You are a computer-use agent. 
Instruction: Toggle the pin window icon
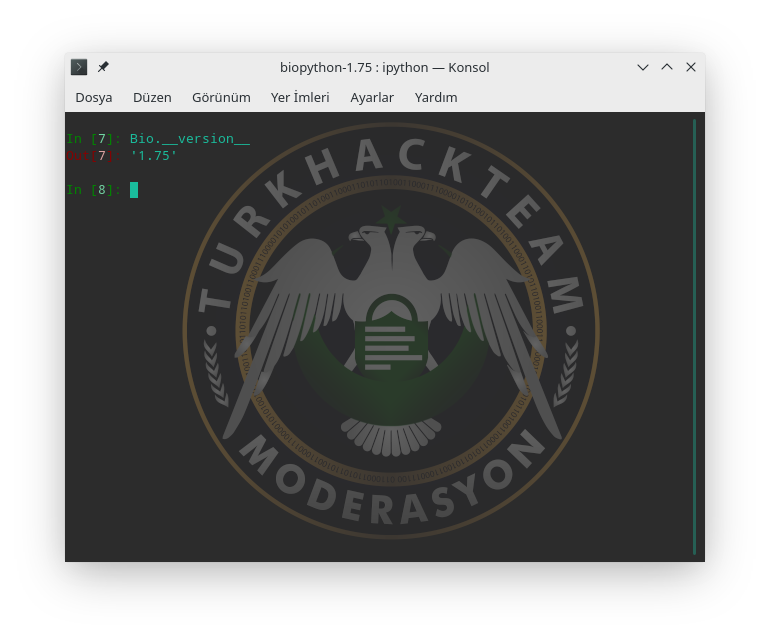[103, 67]
